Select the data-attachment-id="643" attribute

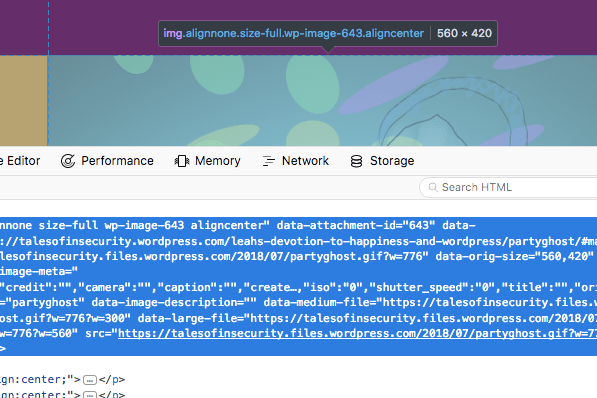click(356, 225)
